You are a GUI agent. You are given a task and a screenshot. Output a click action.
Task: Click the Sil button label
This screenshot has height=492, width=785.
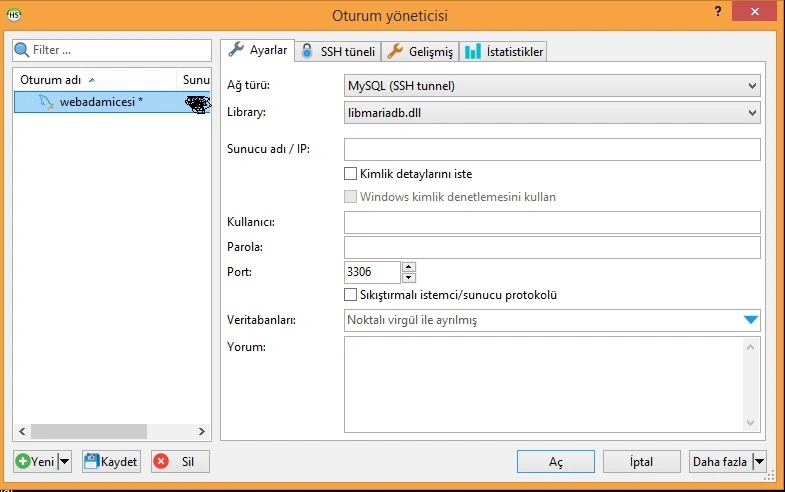pyautogui.click(x=188, y=461)
